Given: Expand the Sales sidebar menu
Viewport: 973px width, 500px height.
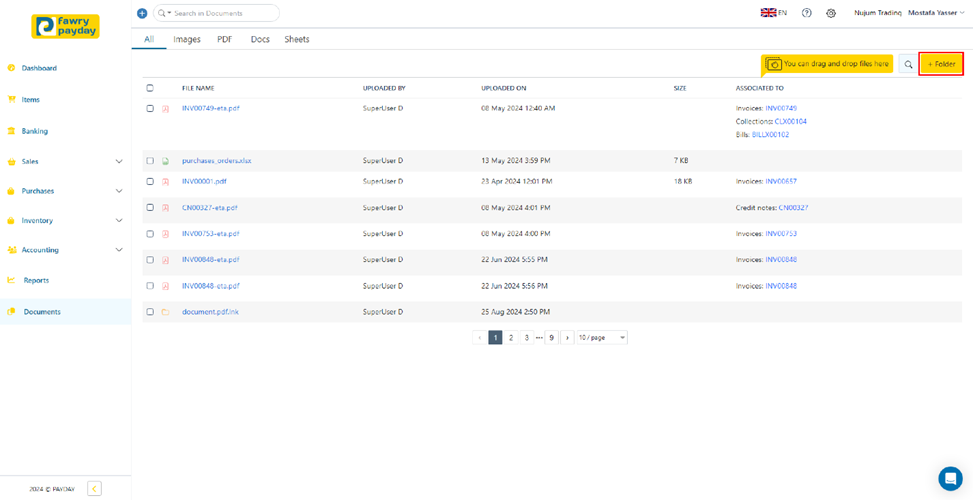Looking at the screenshot, I should [x=119, y=161].
